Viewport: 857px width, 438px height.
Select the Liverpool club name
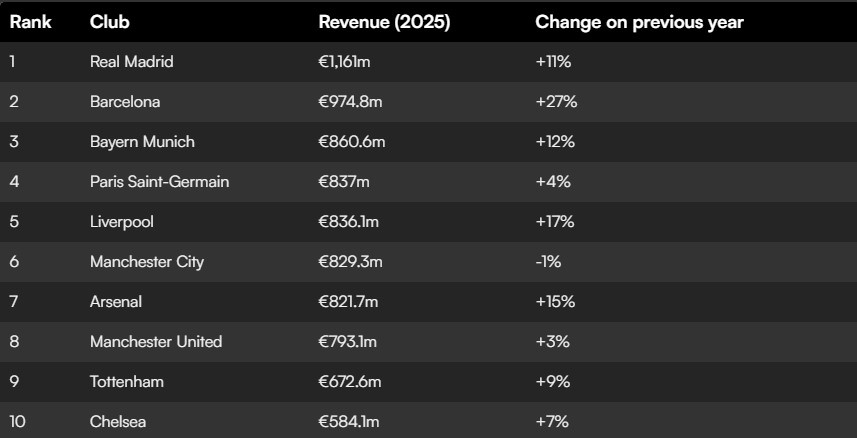[122, 222]
